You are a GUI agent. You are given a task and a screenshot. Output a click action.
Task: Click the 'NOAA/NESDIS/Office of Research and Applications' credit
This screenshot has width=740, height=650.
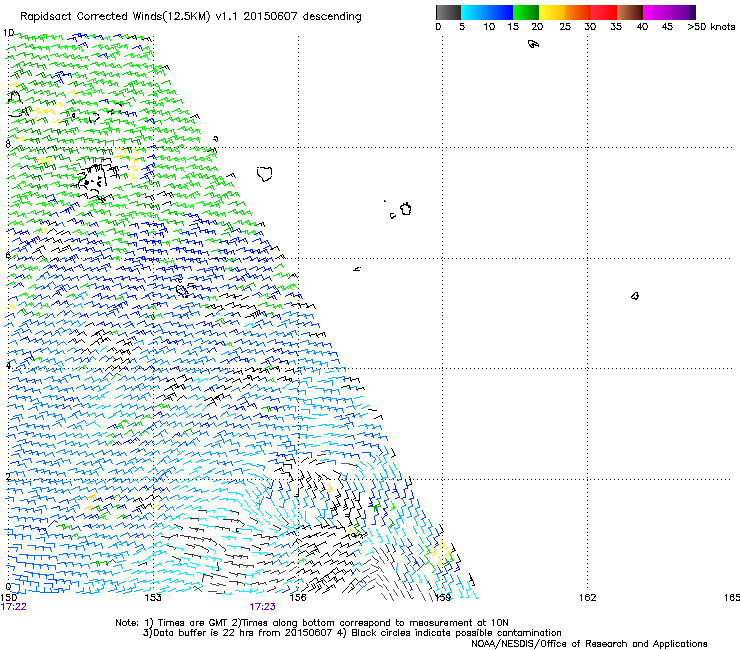[x=589, y=644]
